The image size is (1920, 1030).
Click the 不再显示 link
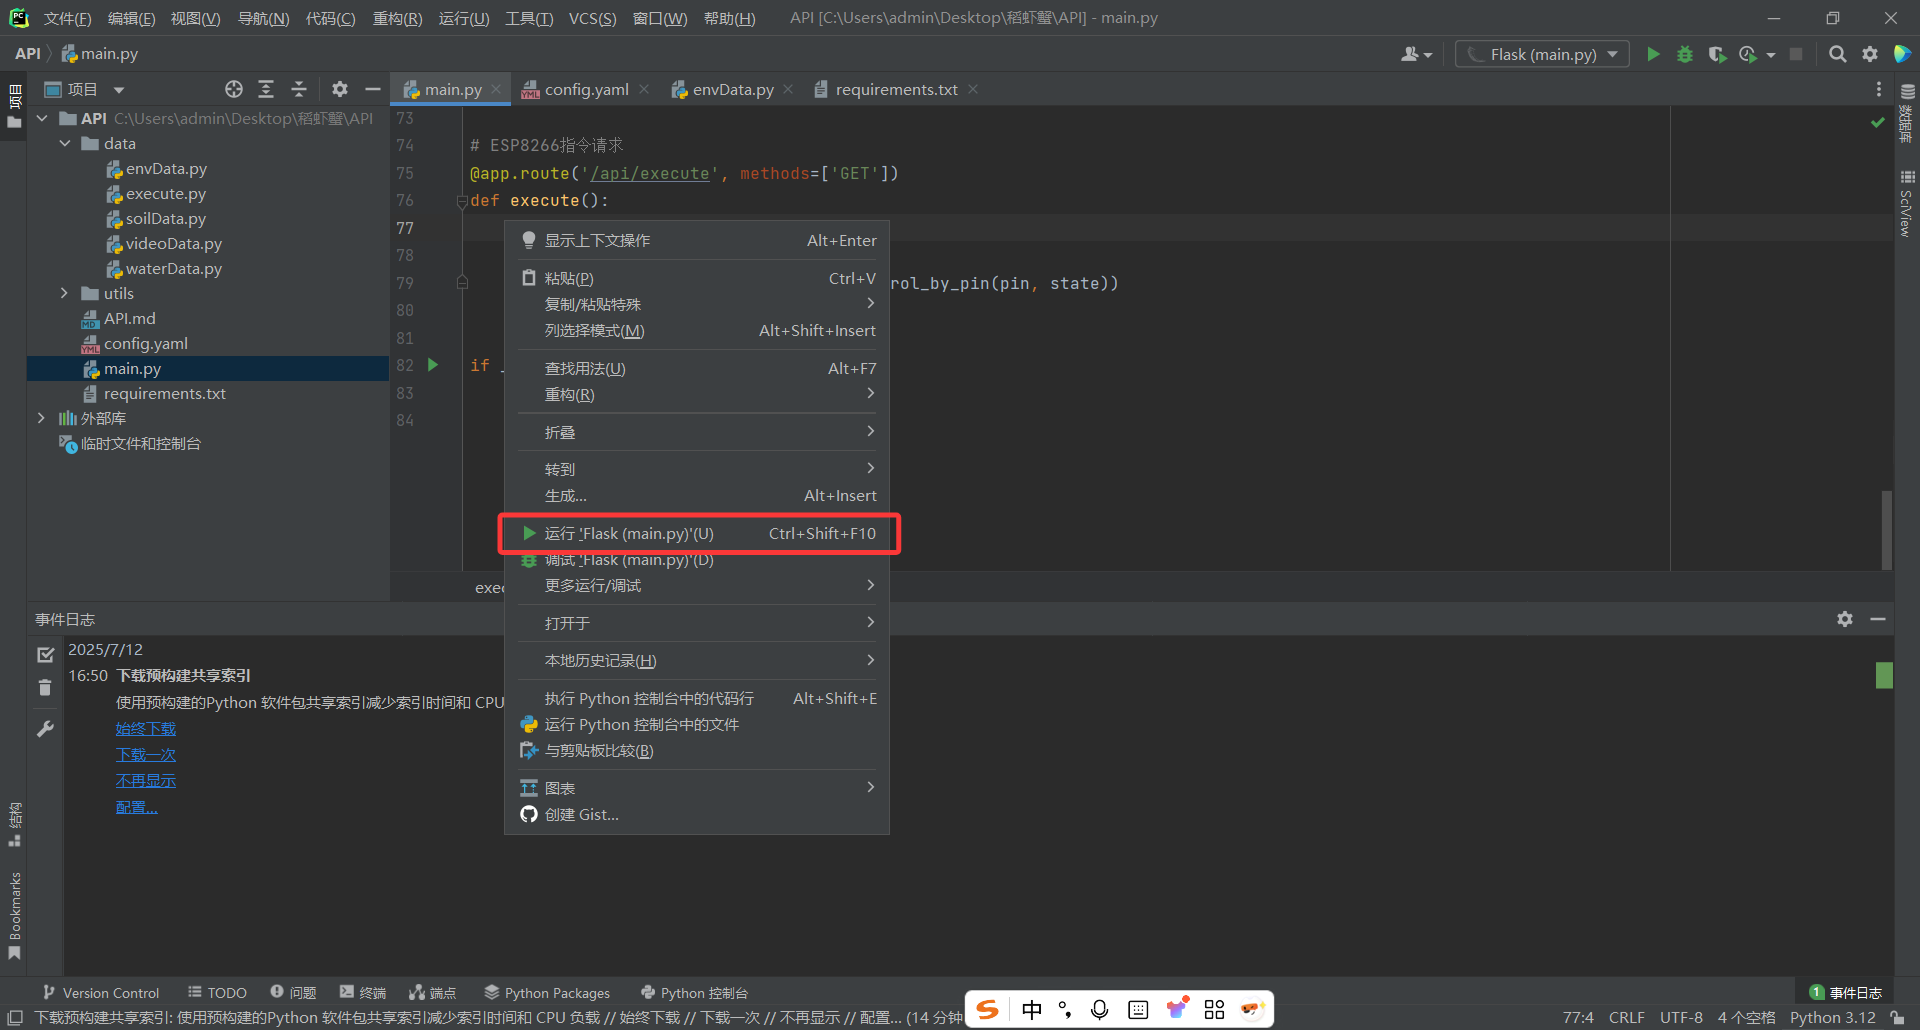(x=146, y=781)
